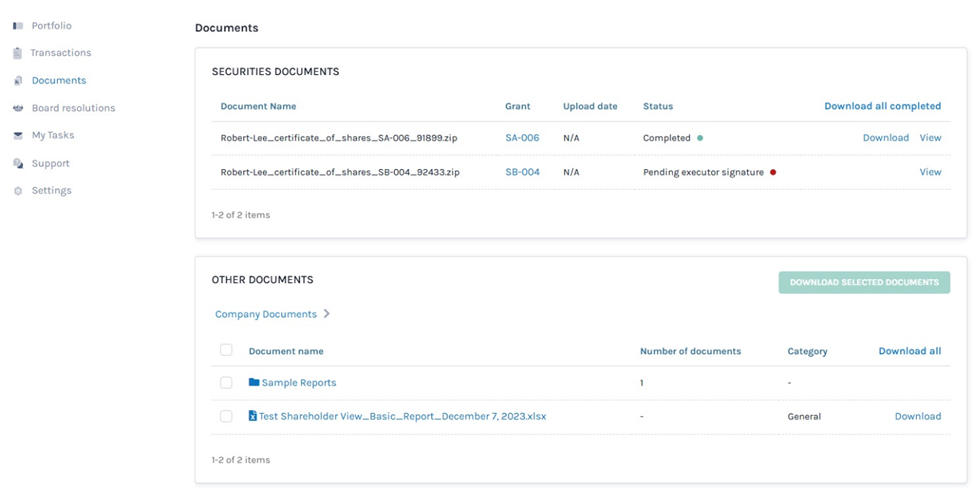Click Download all completed link

(x=882, y=106)
